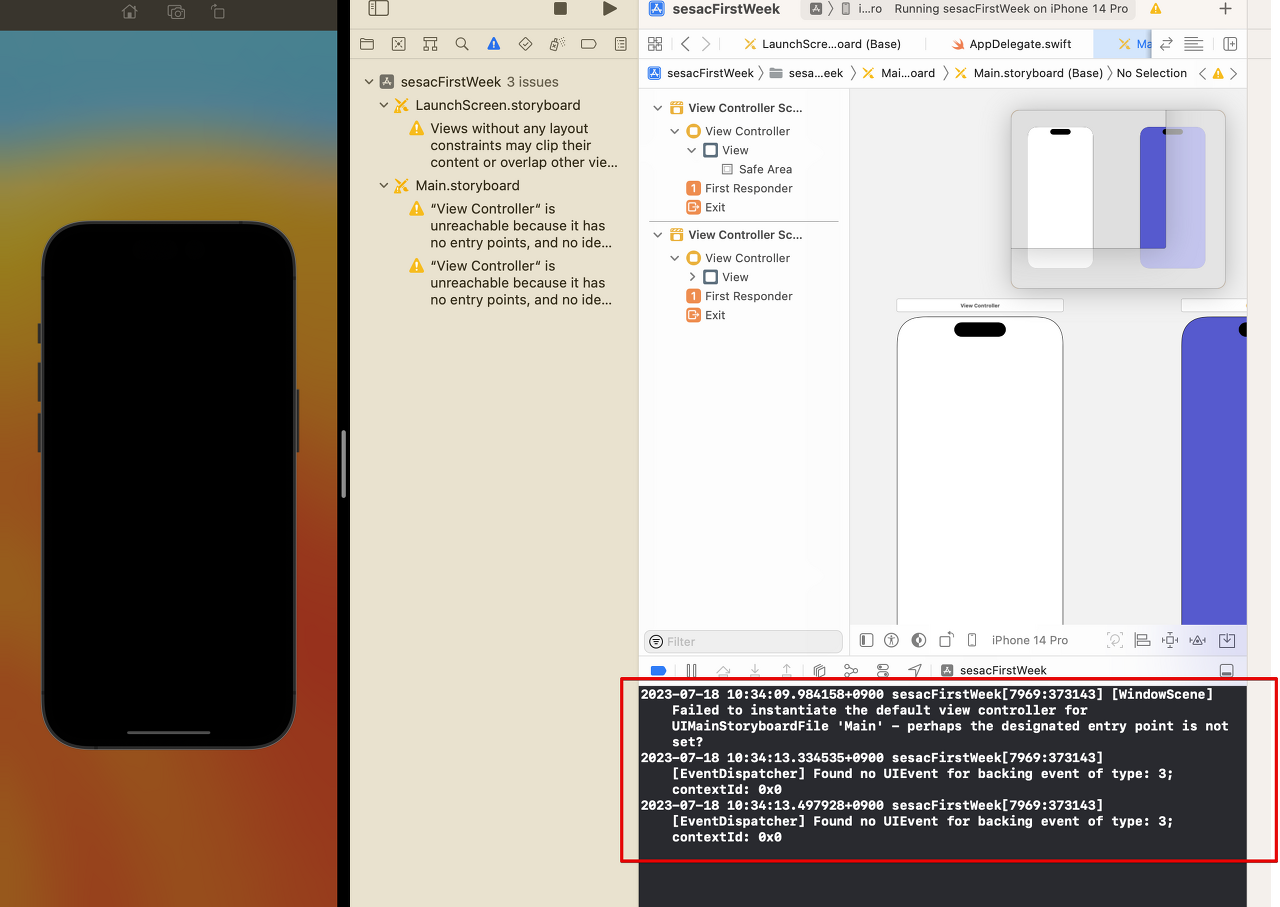Collapse the second View Controller Scene
The width and height of the screenshot is (1280, 907).
coord(657,235)
